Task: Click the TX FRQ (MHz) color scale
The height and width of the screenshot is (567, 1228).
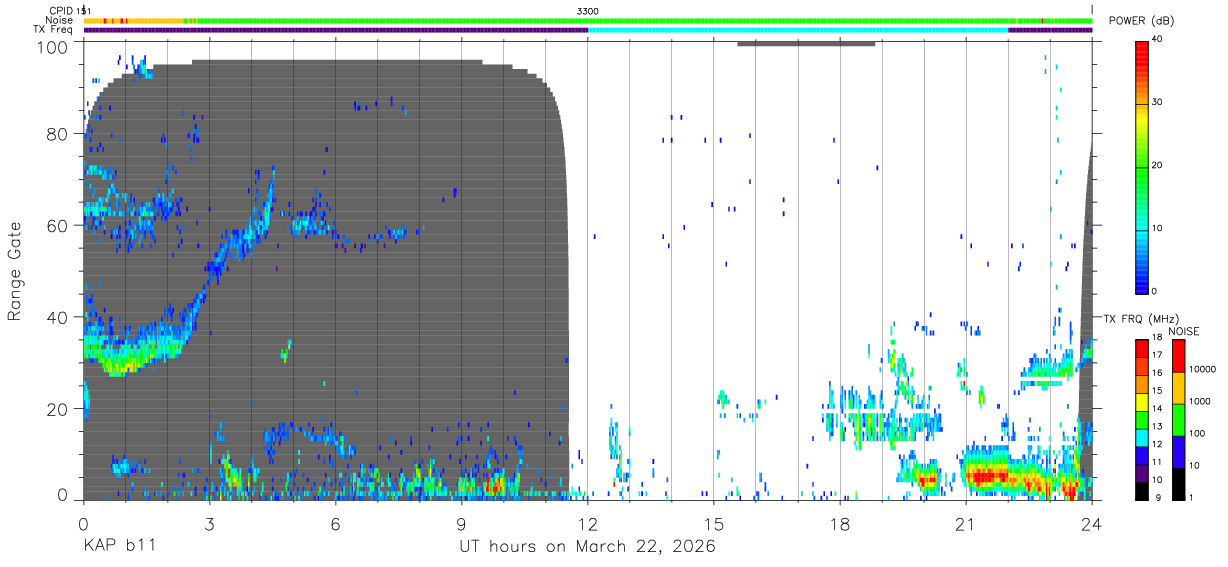Action: coord(1141,420)
